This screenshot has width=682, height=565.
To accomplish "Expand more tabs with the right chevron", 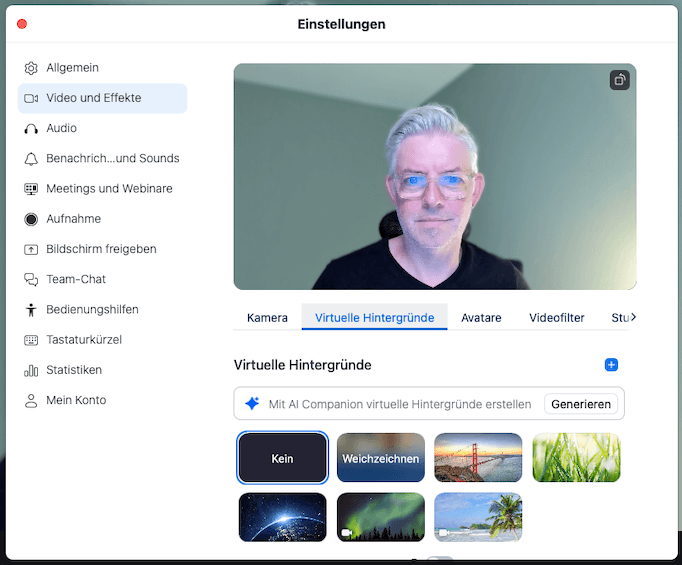I will [x=632, y=317].
